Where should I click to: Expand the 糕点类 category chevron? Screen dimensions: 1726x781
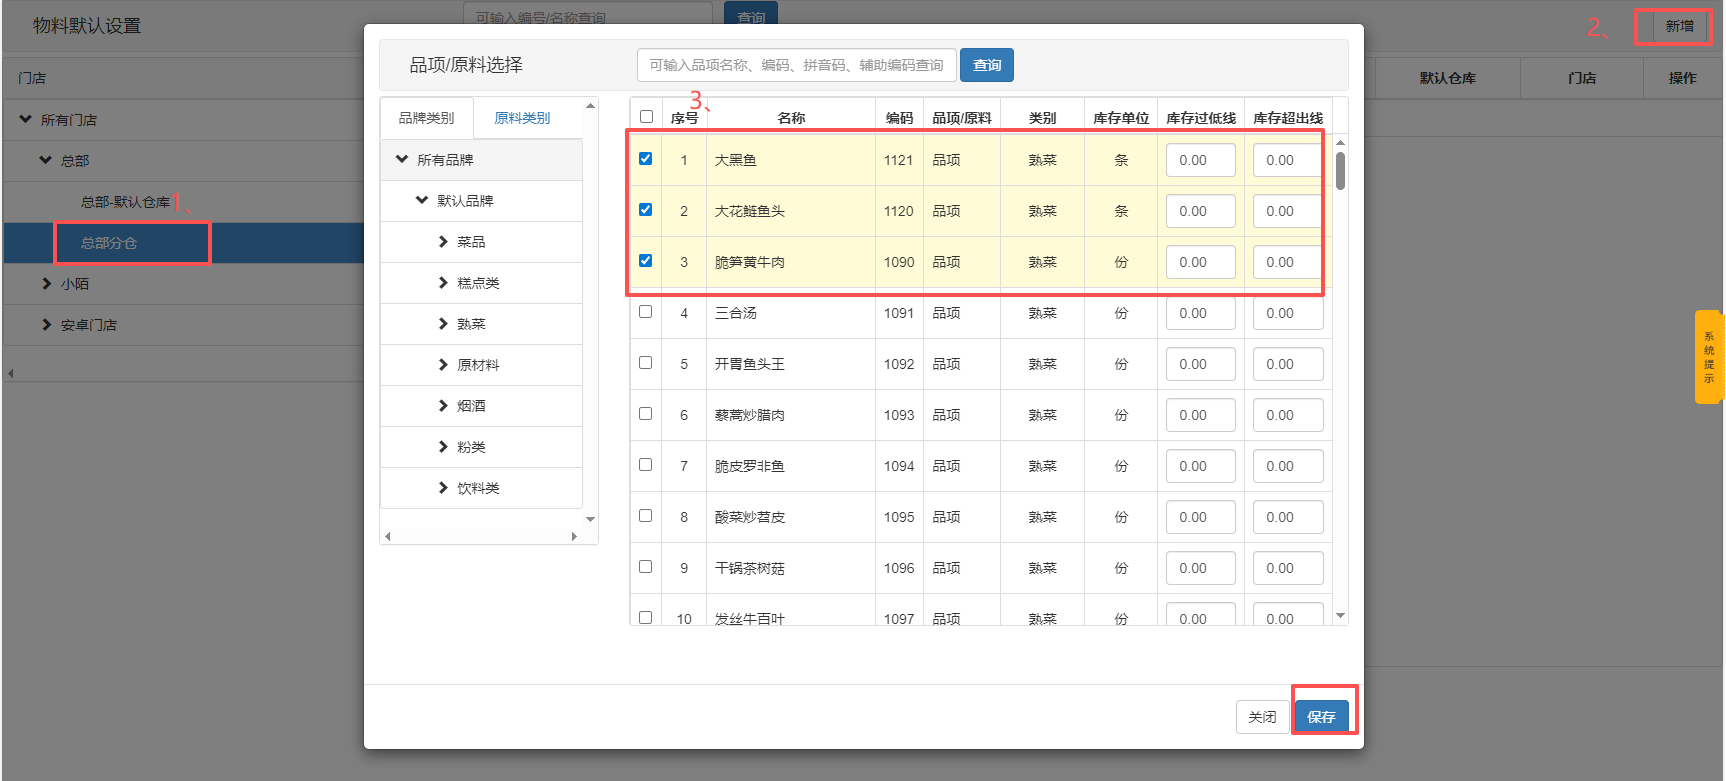[443, 283]
